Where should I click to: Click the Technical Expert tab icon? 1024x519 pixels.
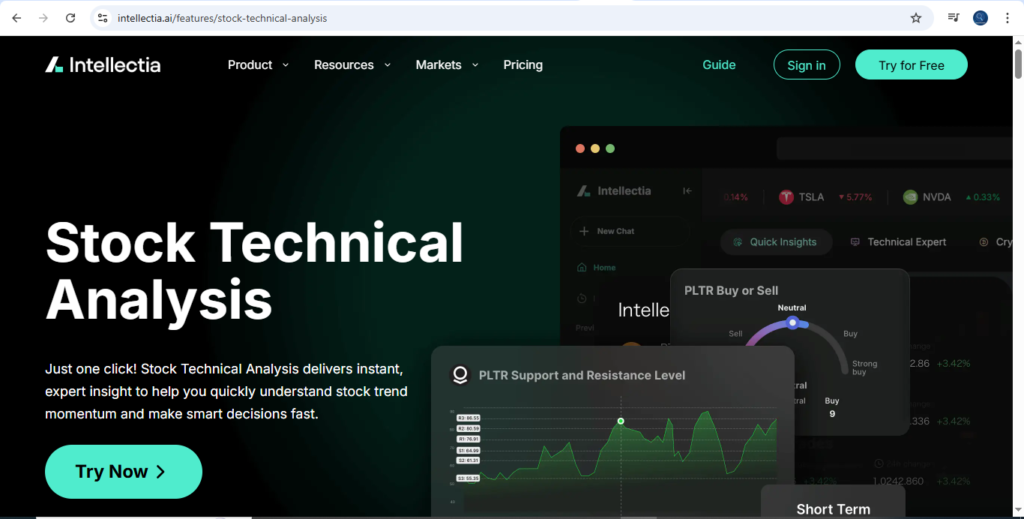pyautogui.click(x=855, y=242)
